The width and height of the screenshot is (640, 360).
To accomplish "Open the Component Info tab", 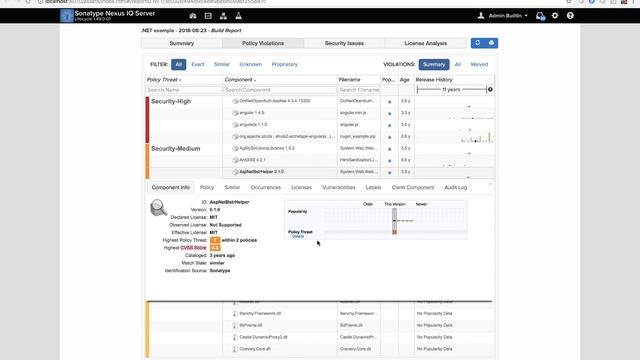I will pyautogui.click(x=170, y=187).
